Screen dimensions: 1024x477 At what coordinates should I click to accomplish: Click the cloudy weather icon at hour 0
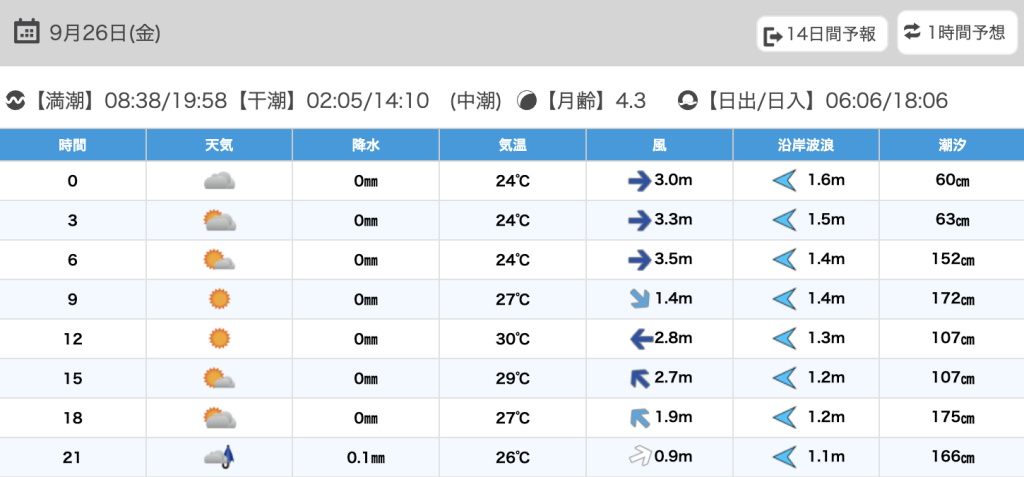point(219,181)
